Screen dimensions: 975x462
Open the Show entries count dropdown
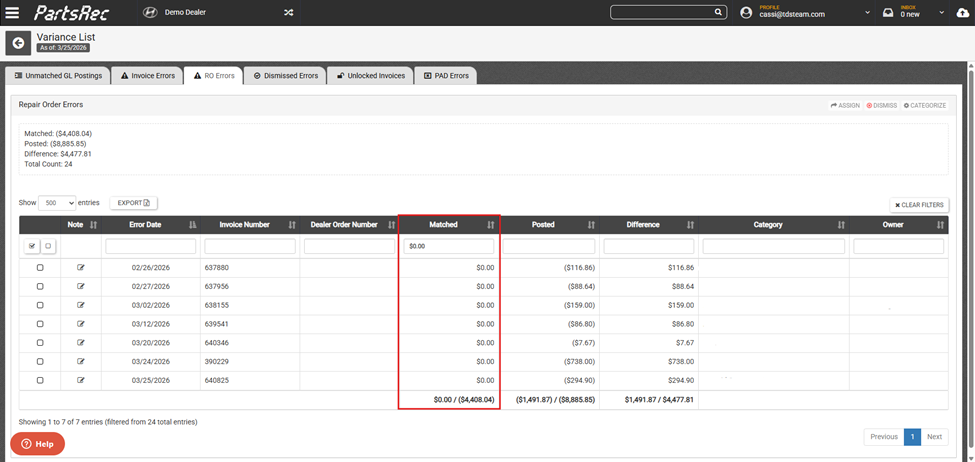point(57,203)
